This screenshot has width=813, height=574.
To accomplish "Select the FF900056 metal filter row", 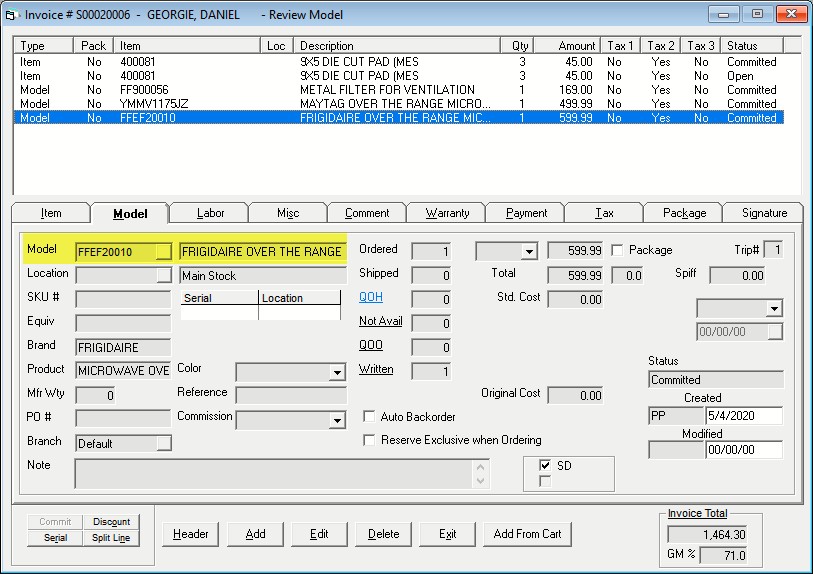I will tap(398, 90).
